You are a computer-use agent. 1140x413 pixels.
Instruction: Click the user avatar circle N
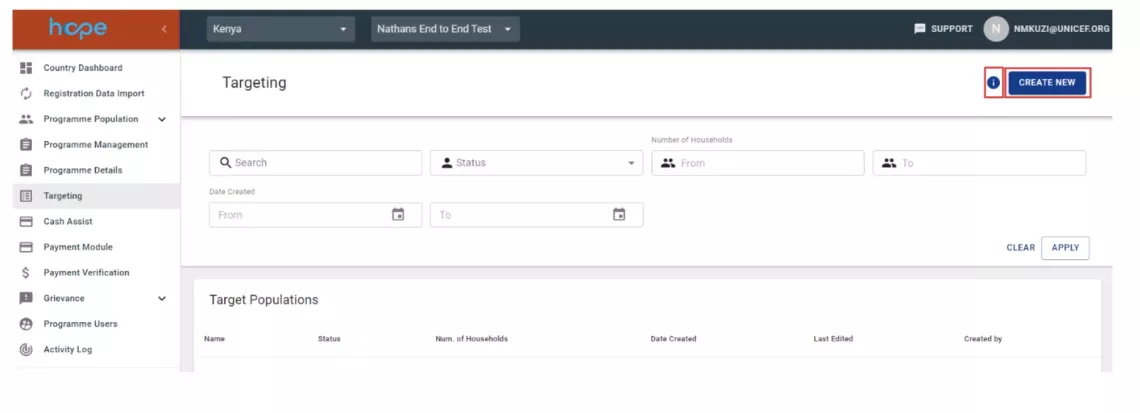point(996,29)
